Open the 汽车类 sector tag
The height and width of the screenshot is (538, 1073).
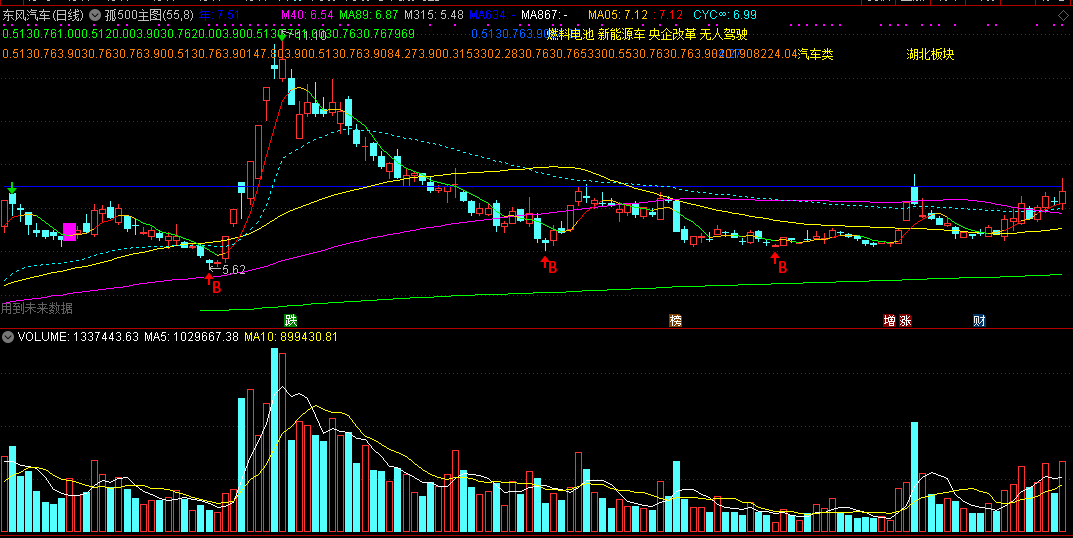816,54
